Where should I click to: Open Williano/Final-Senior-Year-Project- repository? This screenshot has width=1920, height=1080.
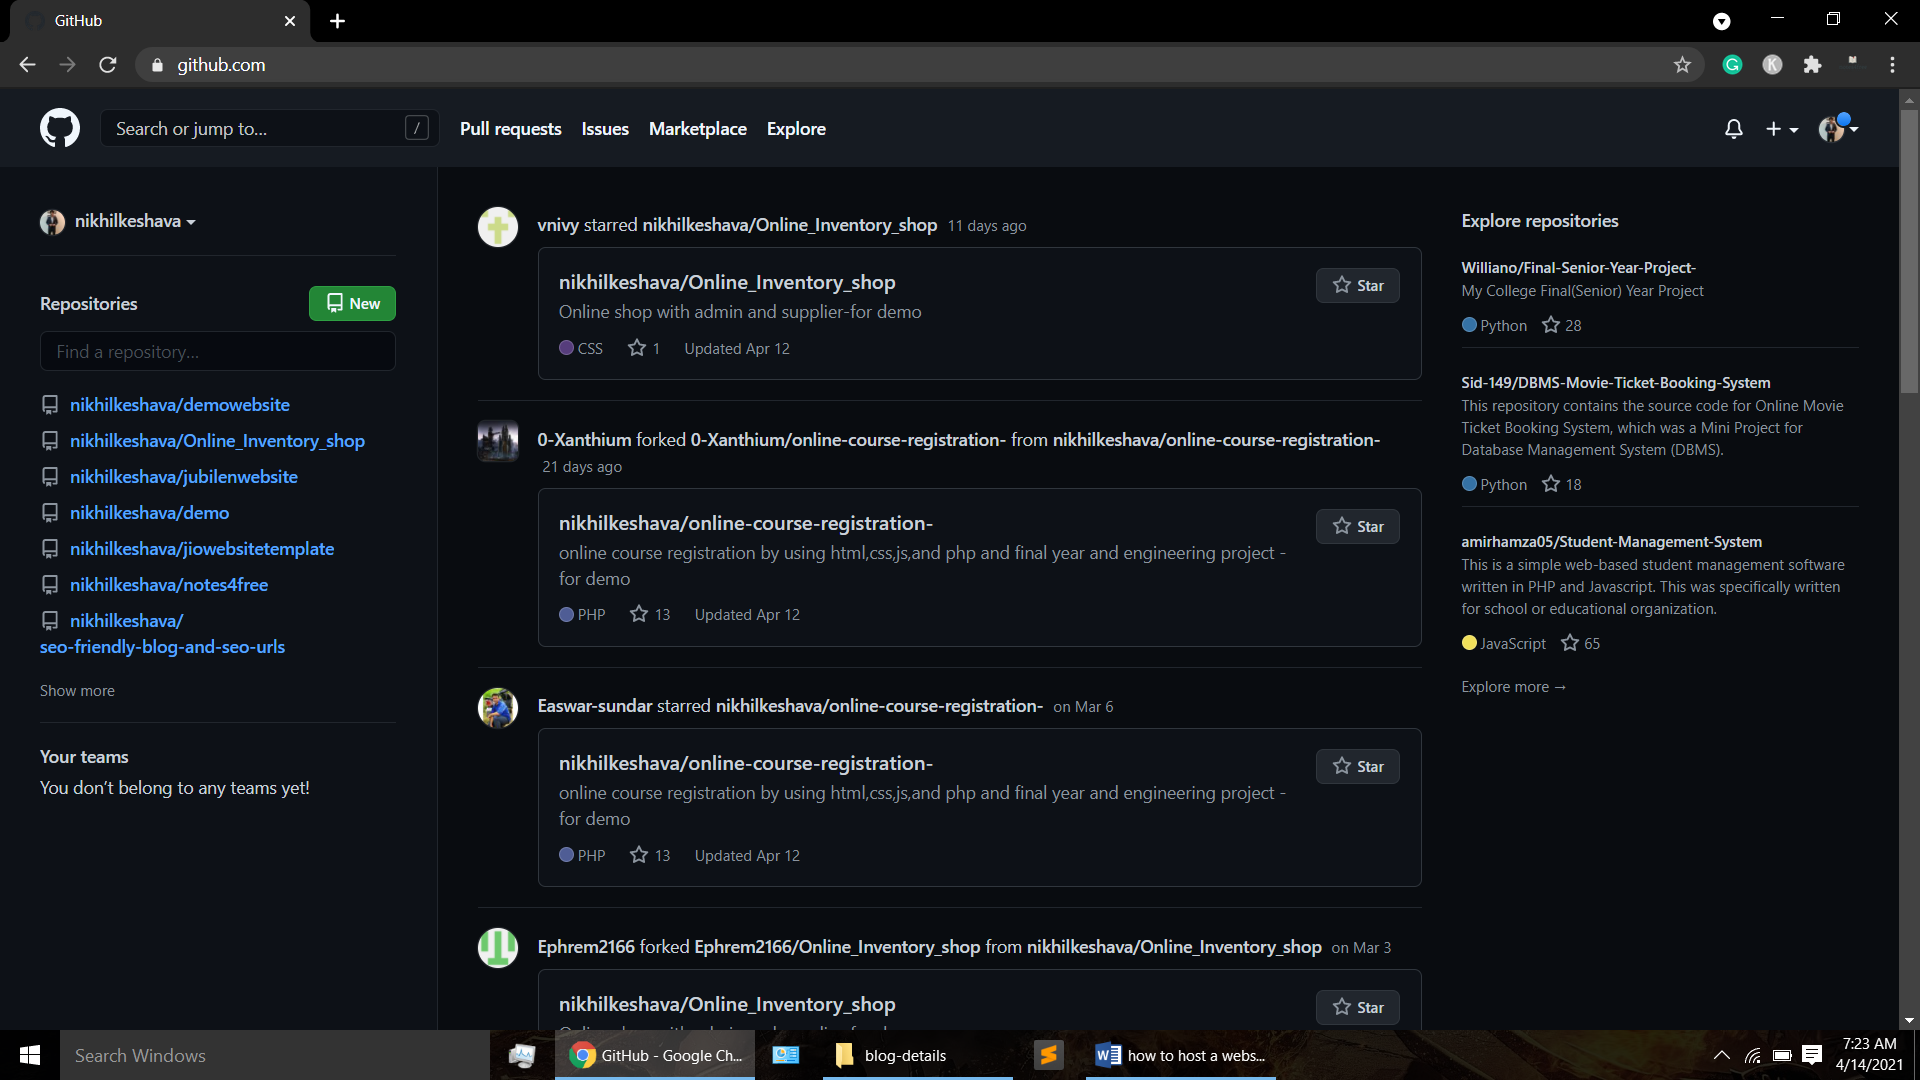click(1578, 268)
